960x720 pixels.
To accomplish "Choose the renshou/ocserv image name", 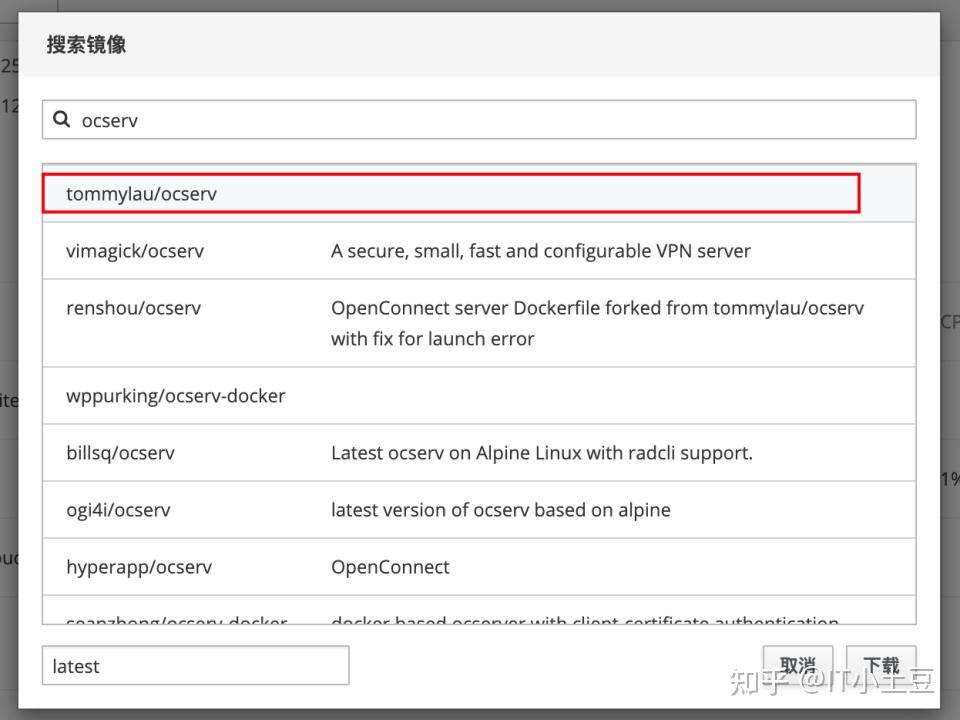I will (134, 308).
